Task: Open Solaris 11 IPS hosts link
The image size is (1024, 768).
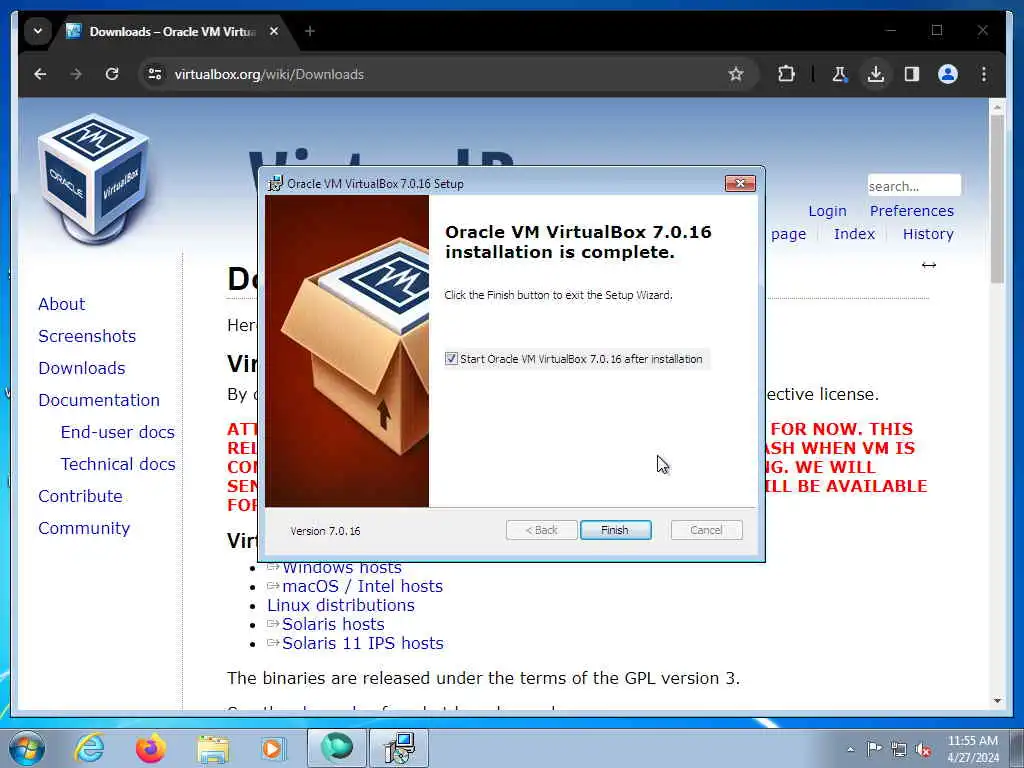Action: point(362,643)
